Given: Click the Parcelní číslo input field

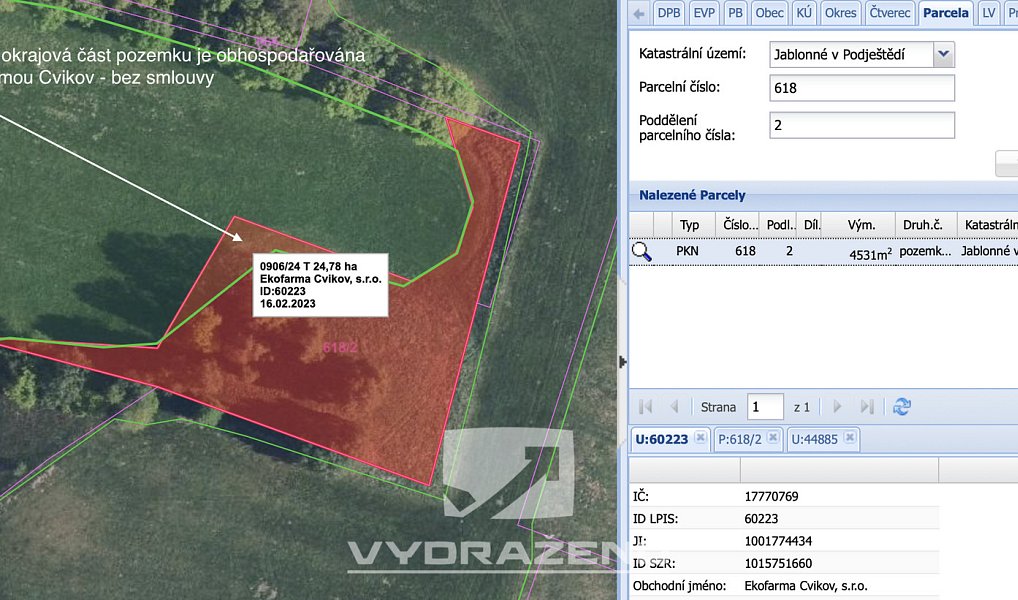Looking at the screenshot, I should 862,88.
